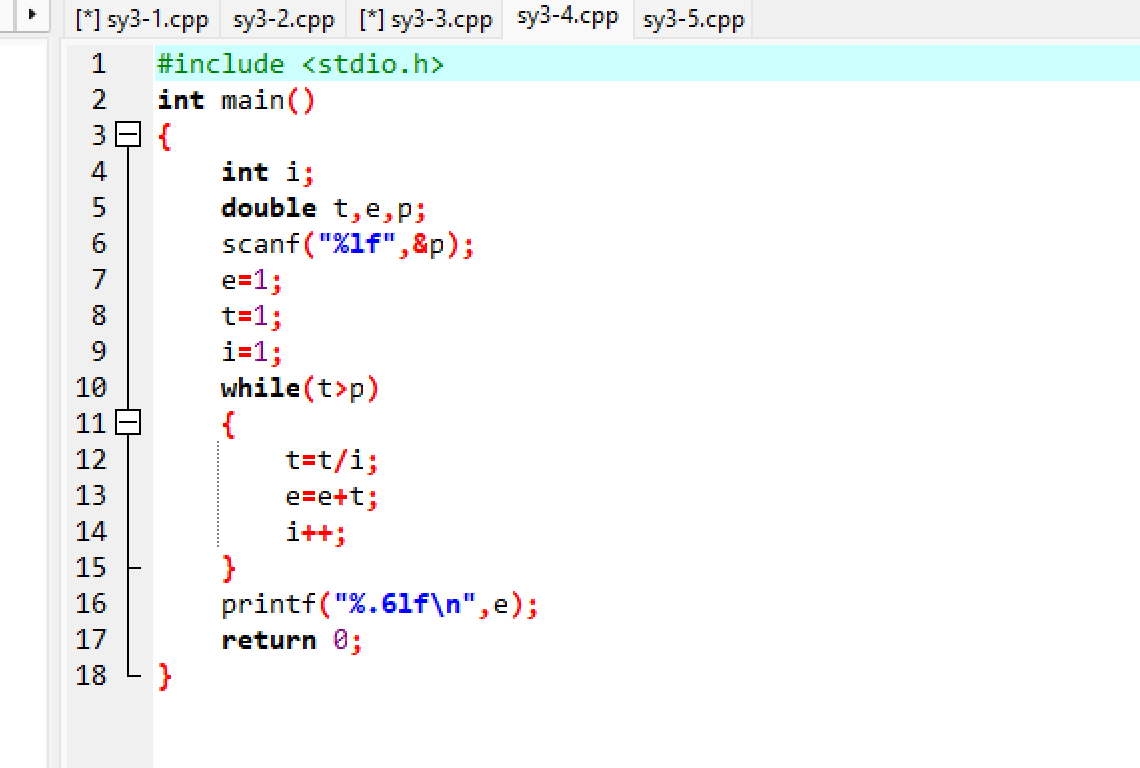The image size is (1140, 768).
Task: Open the sy3-5.cpp tab
Action: [694, 20]
